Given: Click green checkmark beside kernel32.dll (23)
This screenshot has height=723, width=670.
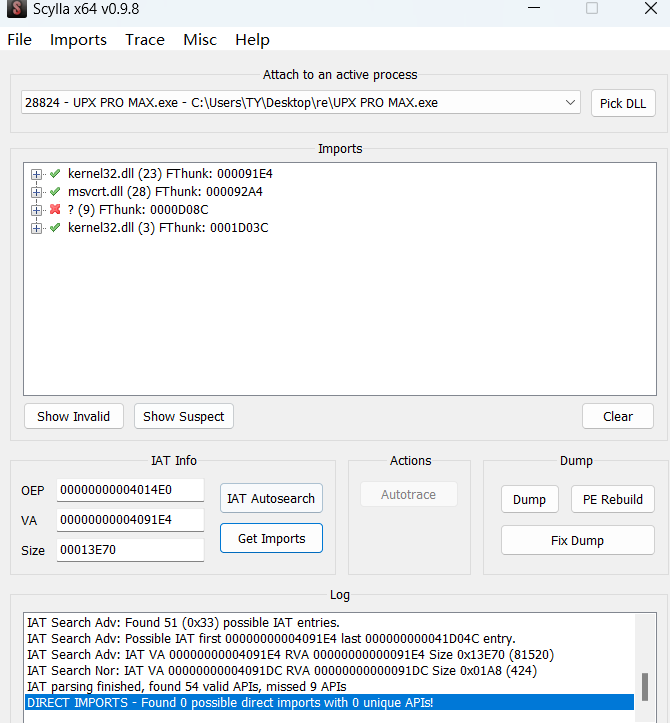Looking at the screenshot, I should click(55, 173).
